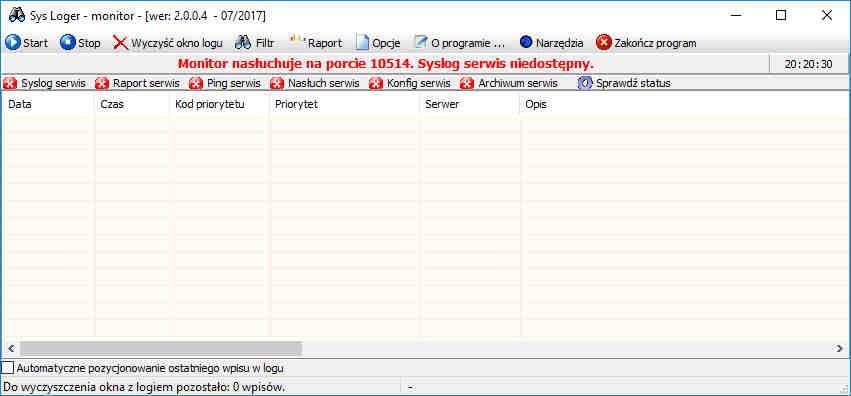Screen dimensions: 851x396
Task: Click the scrollbar right arrow
Action: pyautogui.click(x=840, y=348)
